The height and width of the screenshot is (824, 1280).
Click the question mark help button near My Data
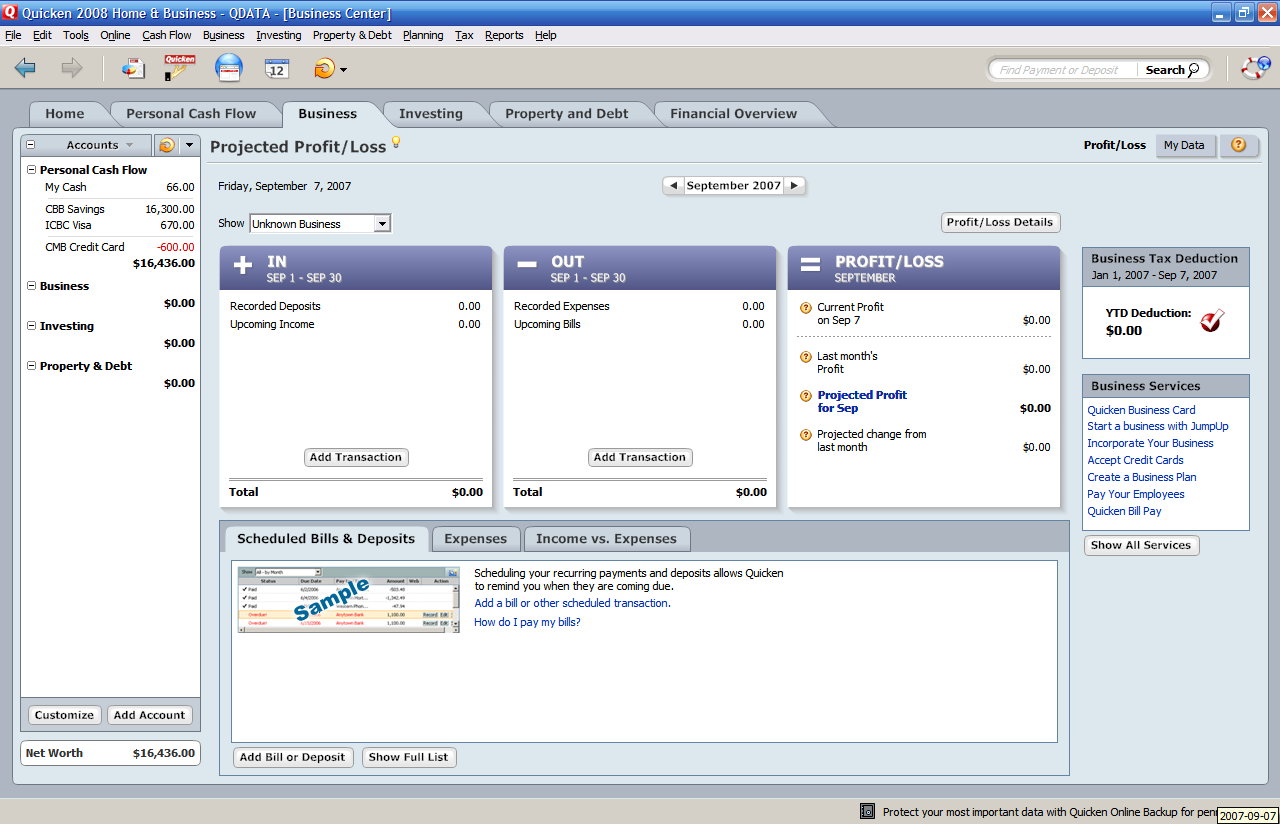click(1238, 145)
